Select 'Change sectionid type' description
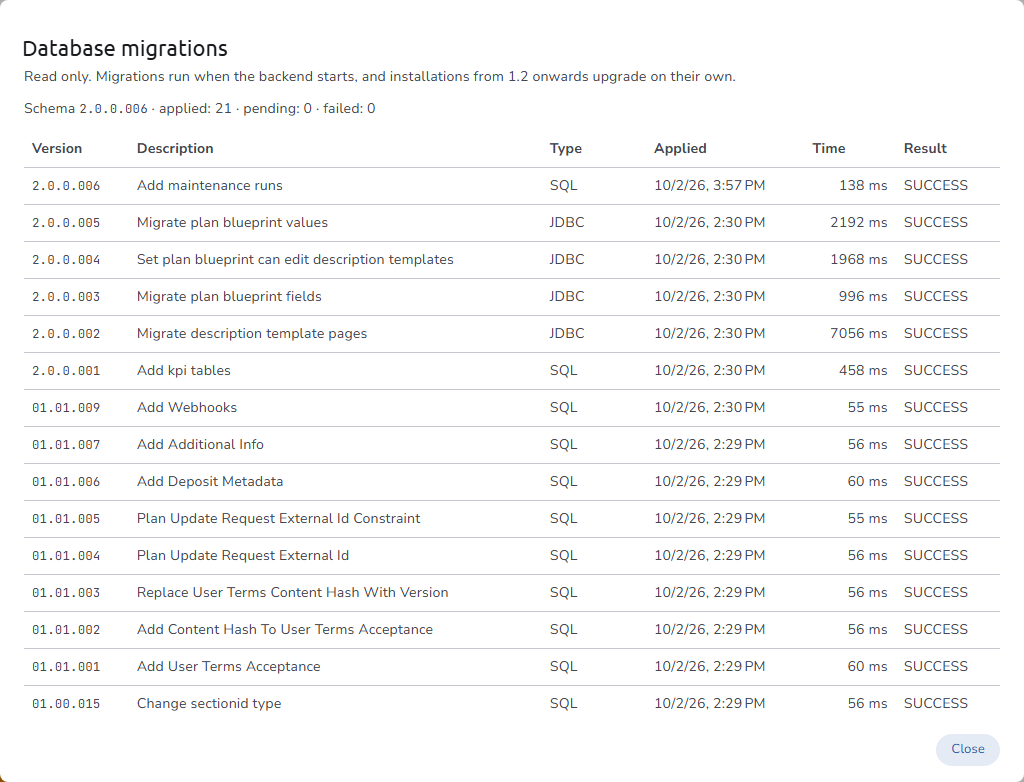 coord(209,704)
